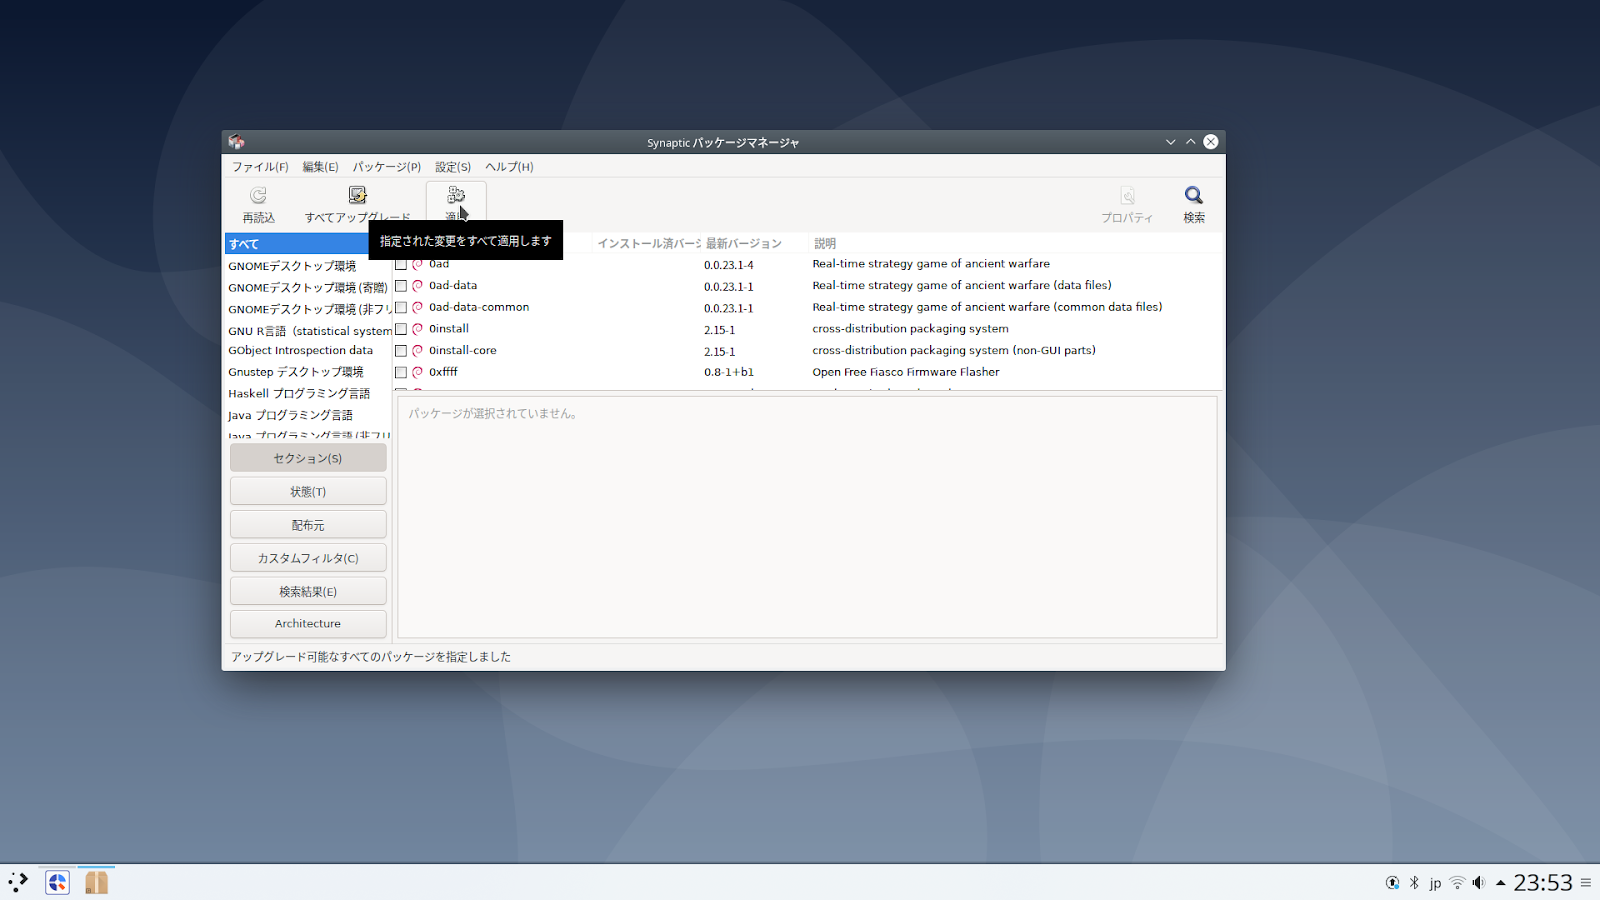The width and height of the screenshot is (1600, 900).
Task: Click the すべてアップグレード toolbar icon
Action: pos(357,195)
